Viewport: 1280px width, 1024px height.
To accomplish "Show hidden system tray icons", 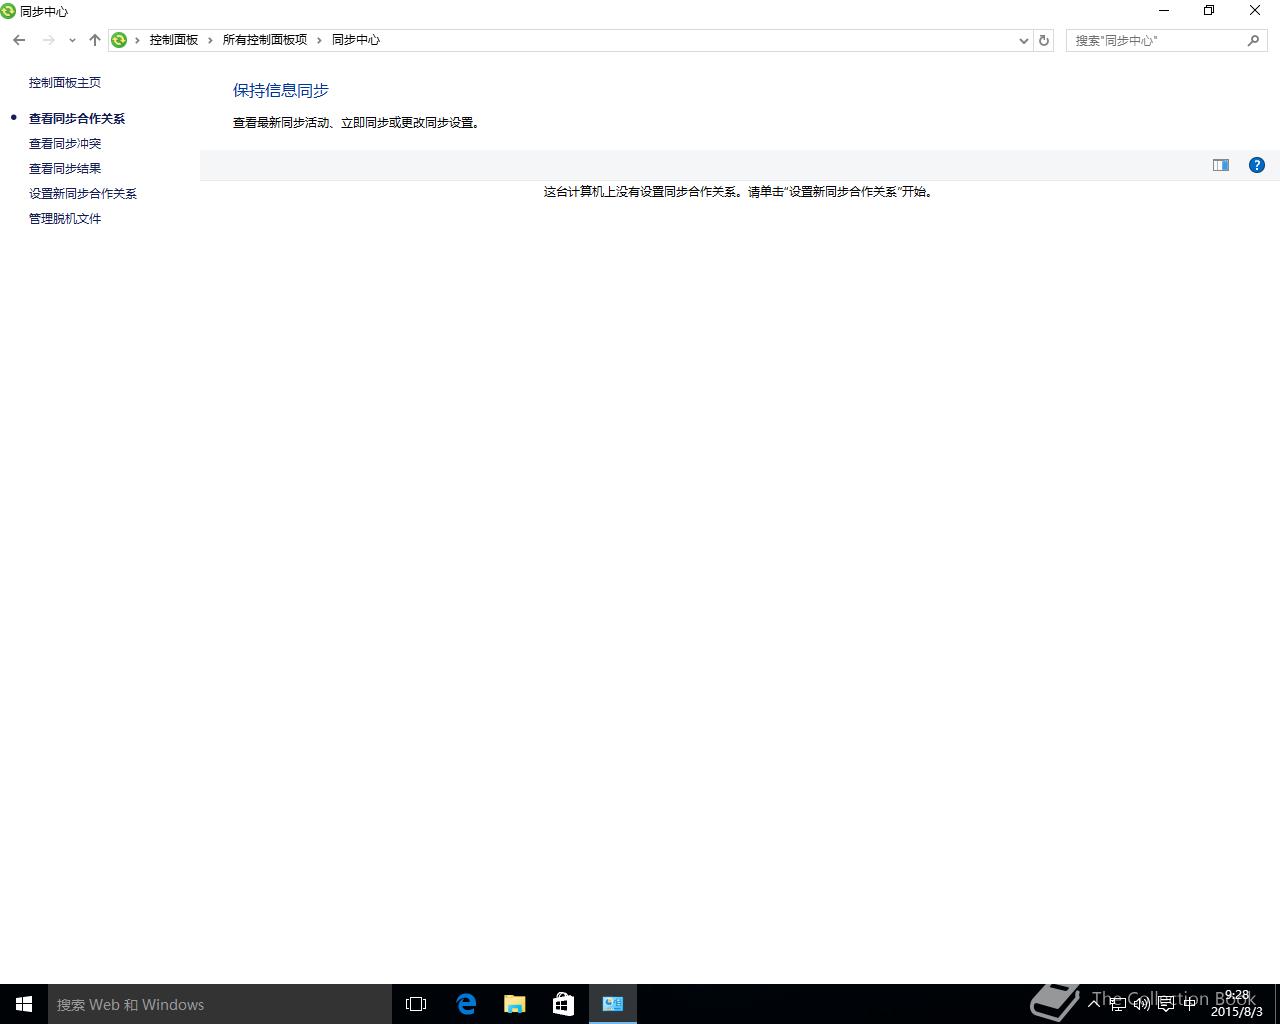I will tap(1094, 1003).
